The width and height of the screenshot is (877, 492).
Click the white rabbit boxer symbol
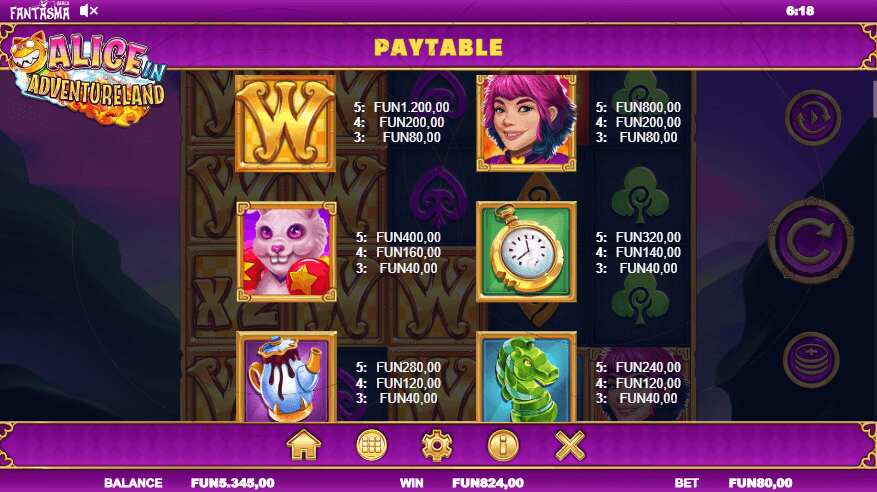[x=286, y=252]
